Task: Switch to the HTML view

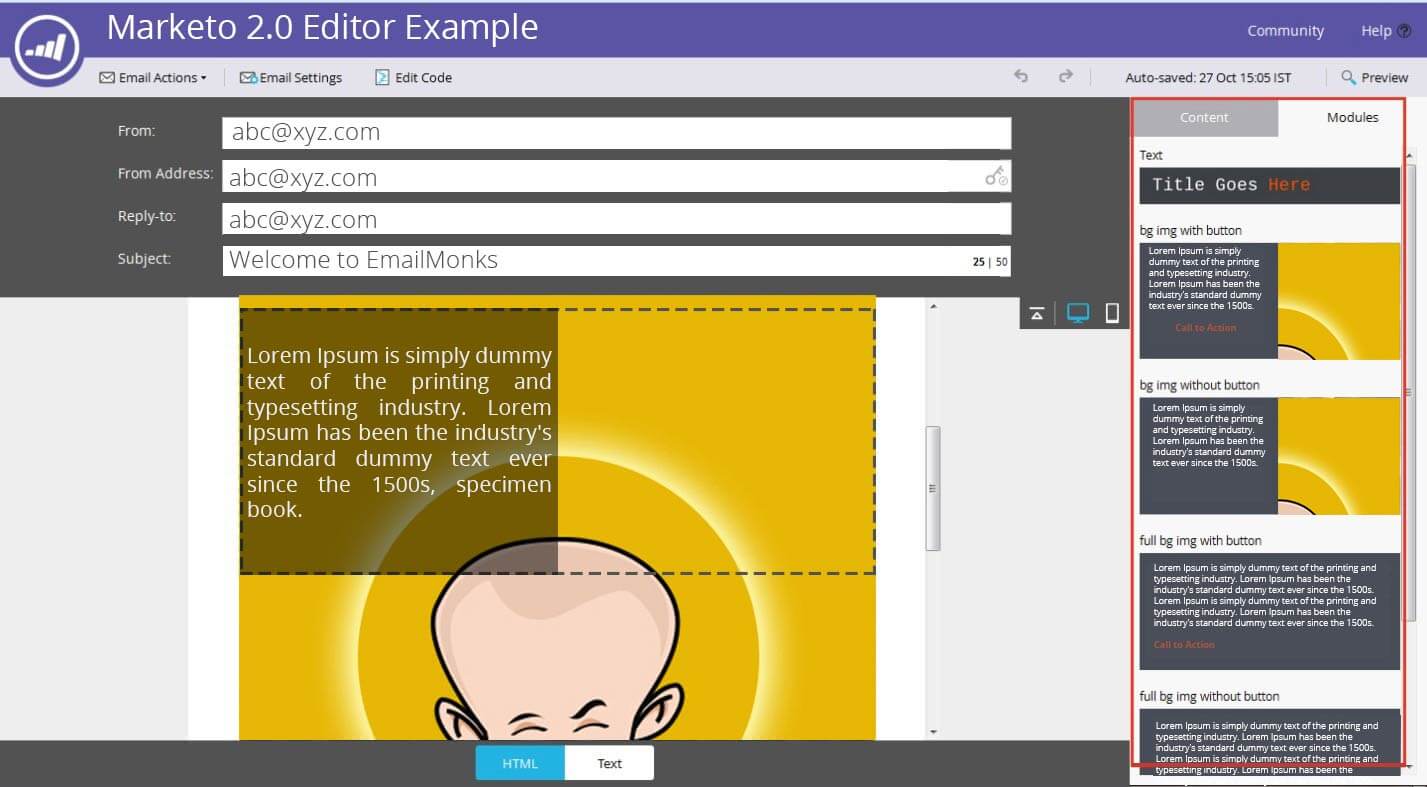Action: [520, 763]
